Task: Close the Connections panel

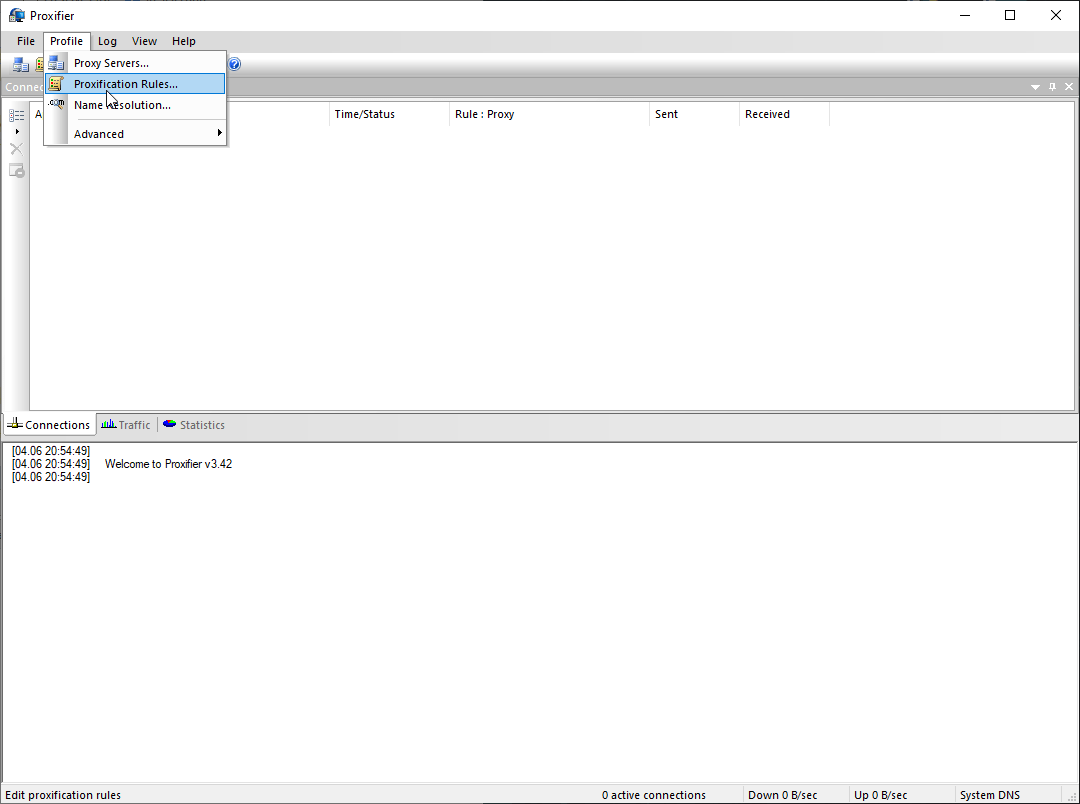Action: coord(1069,87)
